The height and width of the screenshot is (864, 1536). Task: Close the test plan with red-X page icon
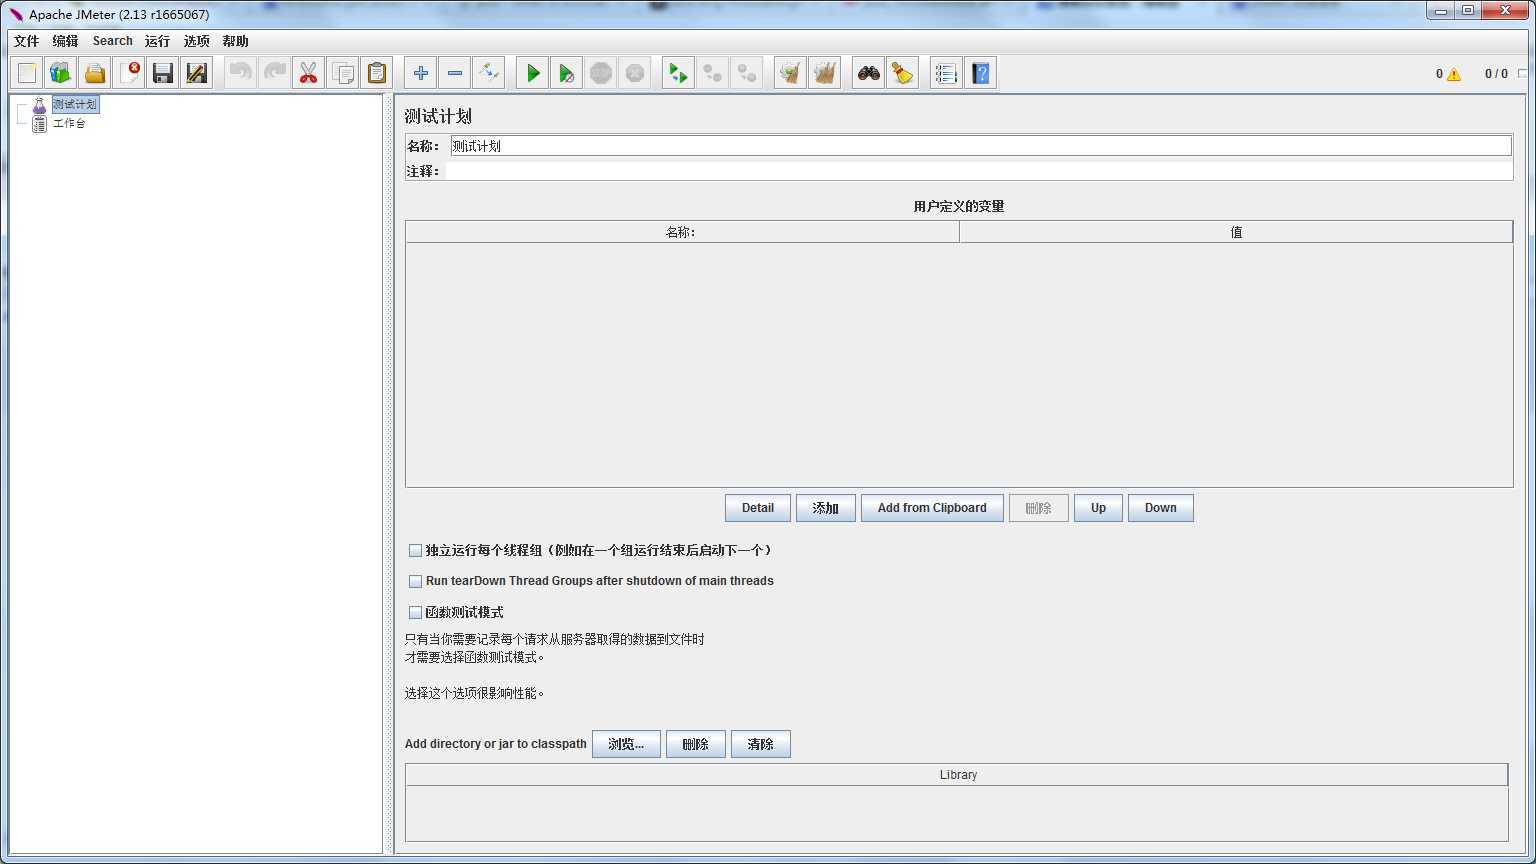point(129,73)
